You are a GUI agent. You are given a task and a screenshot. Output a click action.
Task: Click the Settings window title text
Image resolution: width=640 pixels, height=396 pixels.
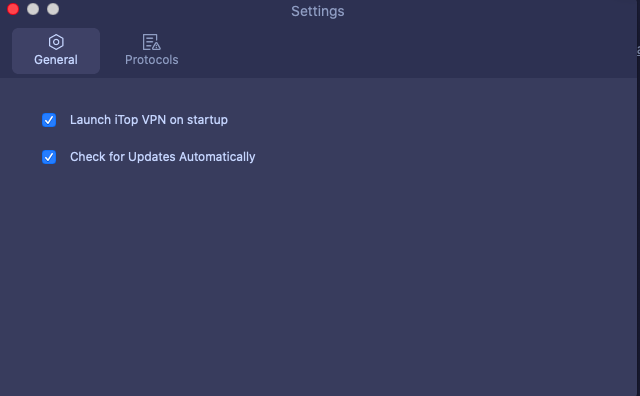click(318, 11)
